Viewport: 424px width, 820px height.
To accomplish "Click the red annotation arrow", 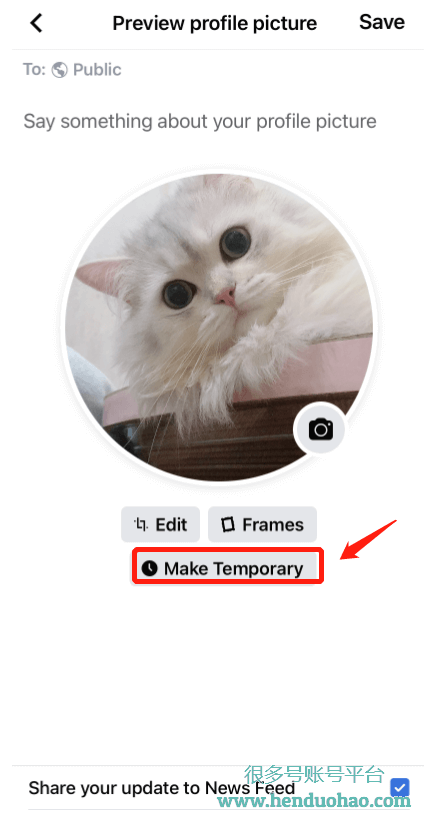I will [x=369, y=540].
